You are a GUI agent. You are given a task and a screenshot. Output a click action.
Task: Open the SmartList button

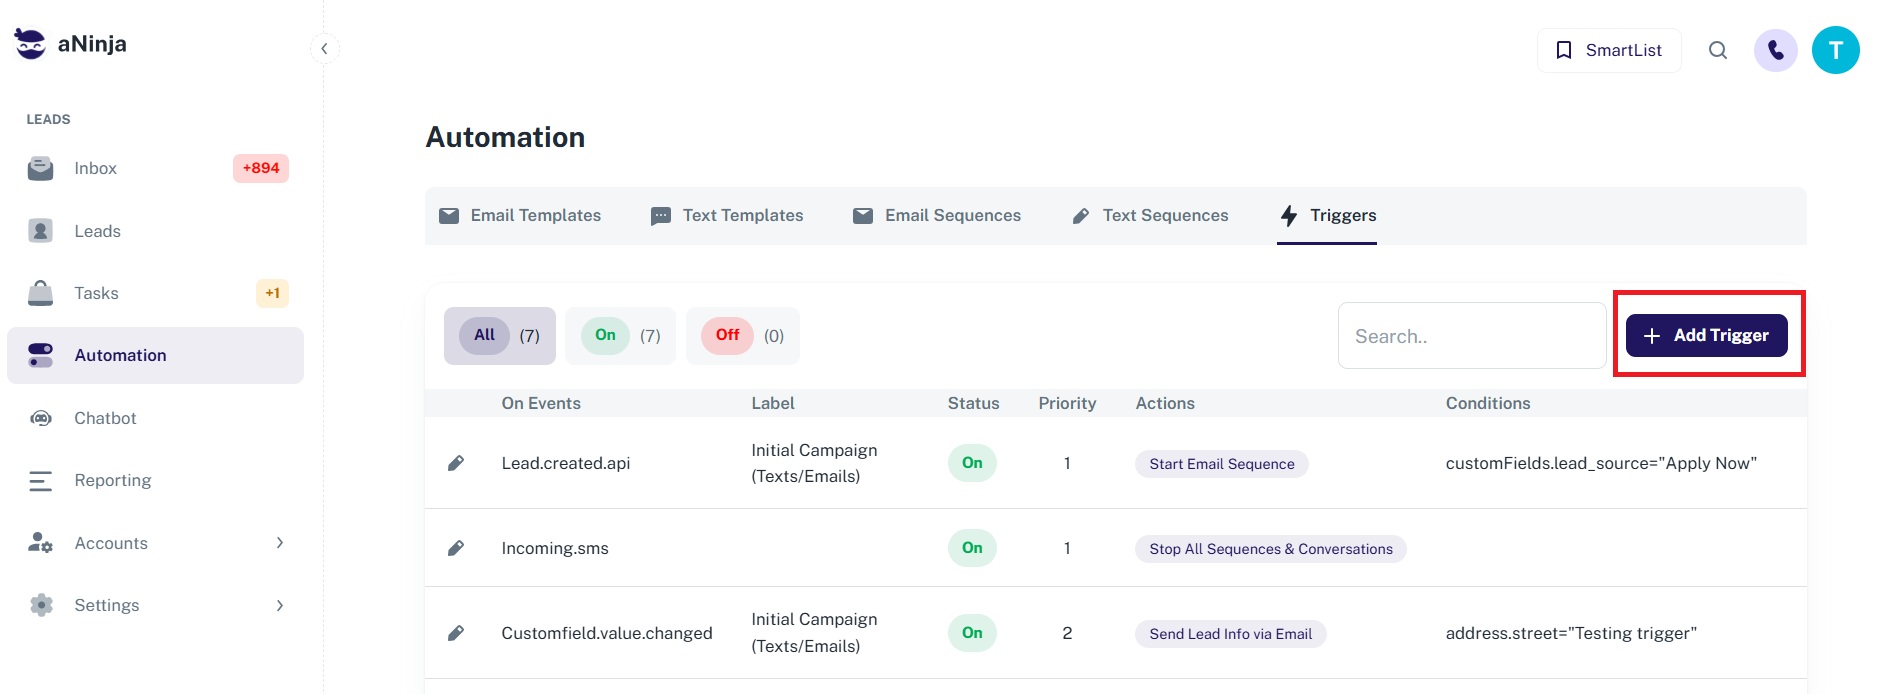point(1608,50)
